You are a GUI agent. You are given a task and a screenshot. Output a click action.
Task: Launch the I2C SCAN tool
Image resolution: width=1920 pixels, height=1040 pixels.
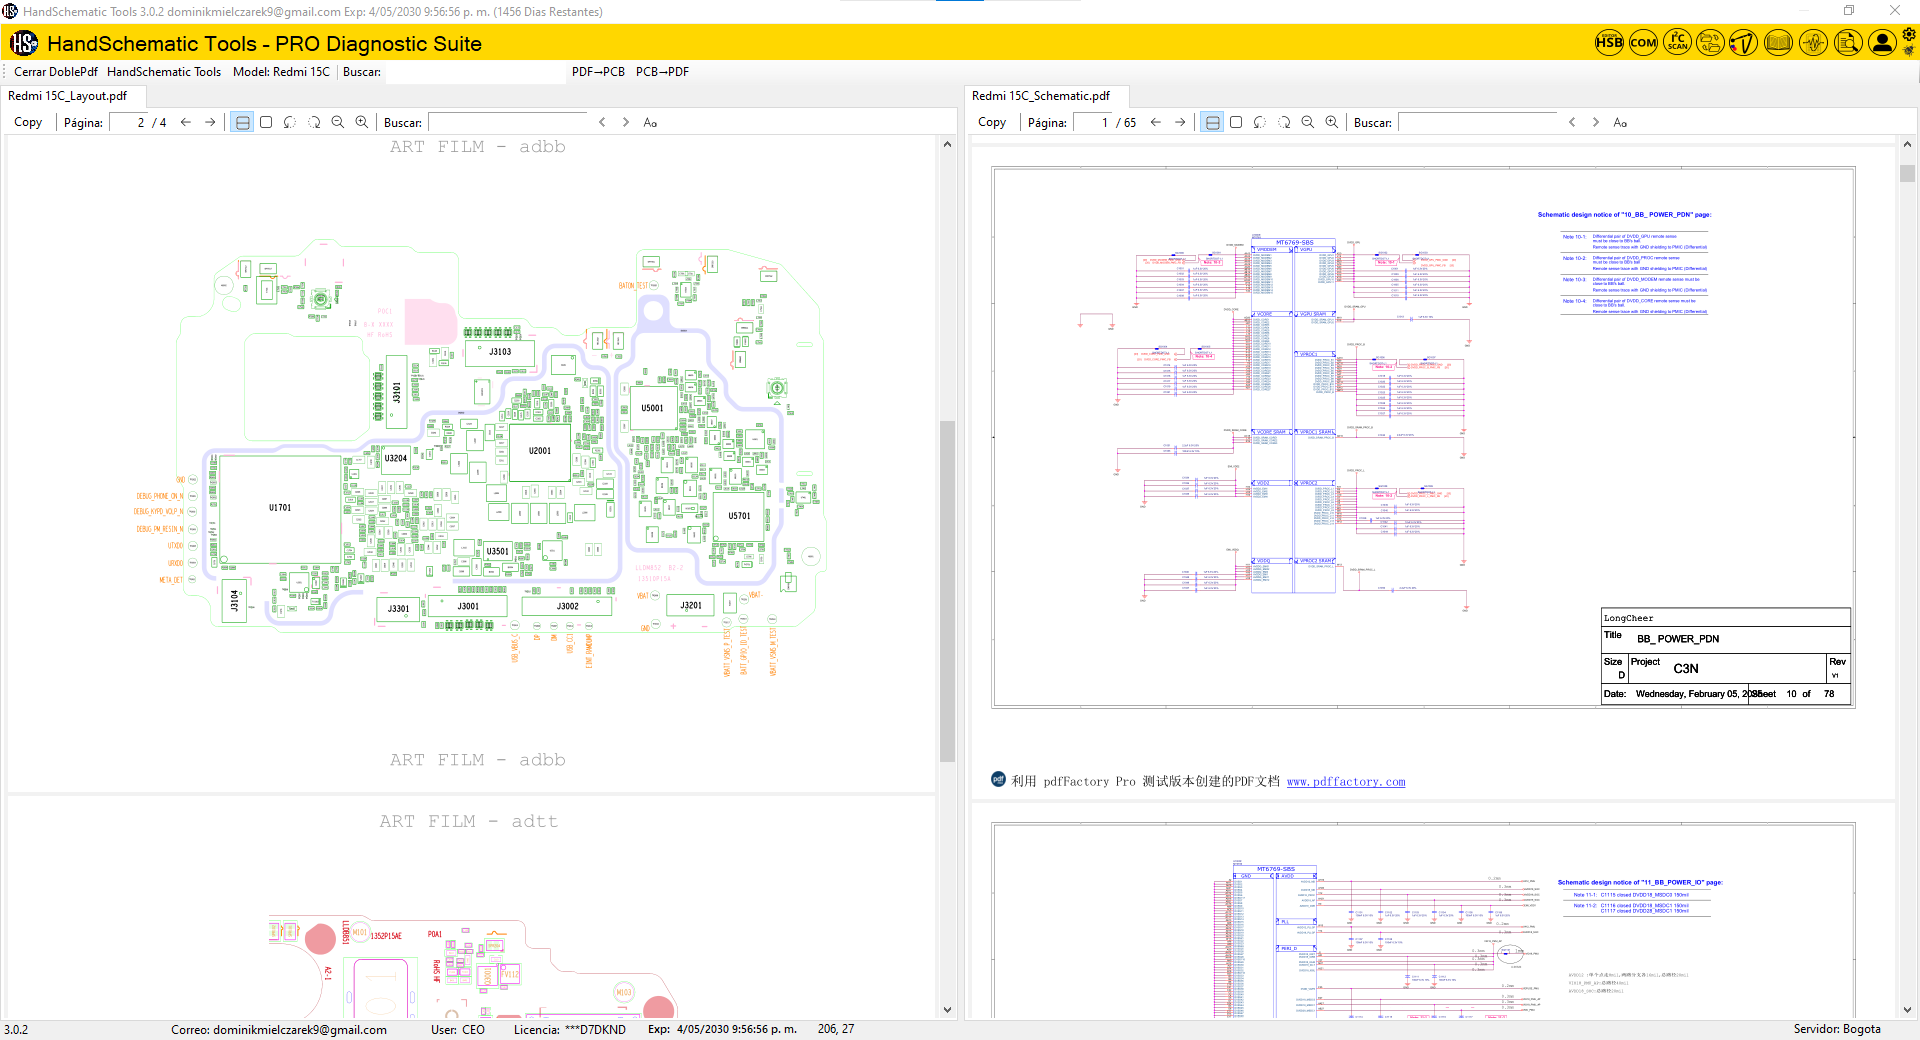[x=1677, y=43]
